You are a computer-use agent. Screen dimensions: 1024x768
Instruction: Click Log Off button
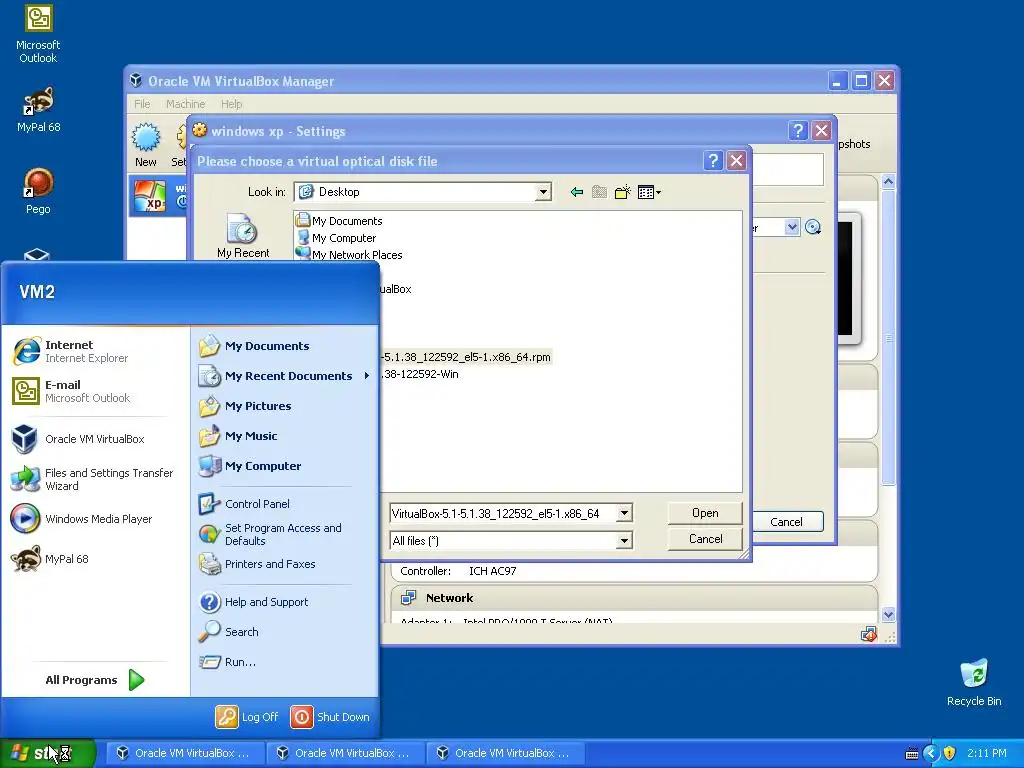pos(247,717)
